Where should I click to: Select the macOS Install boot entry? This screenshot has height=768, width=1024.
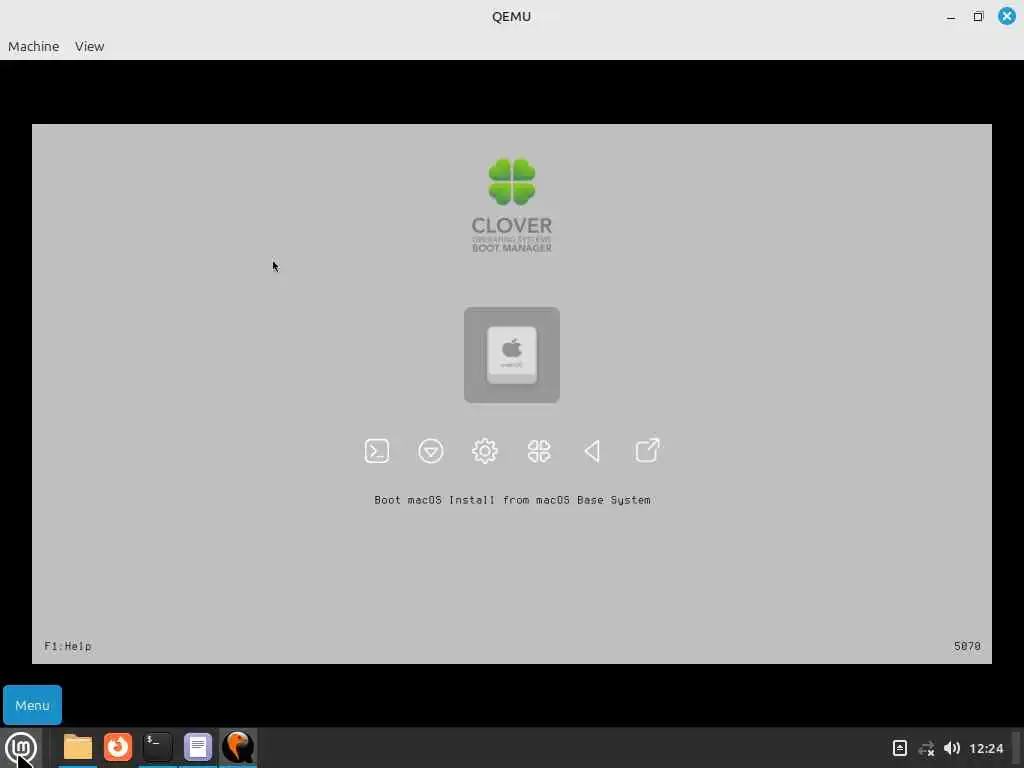pos(511,355)
